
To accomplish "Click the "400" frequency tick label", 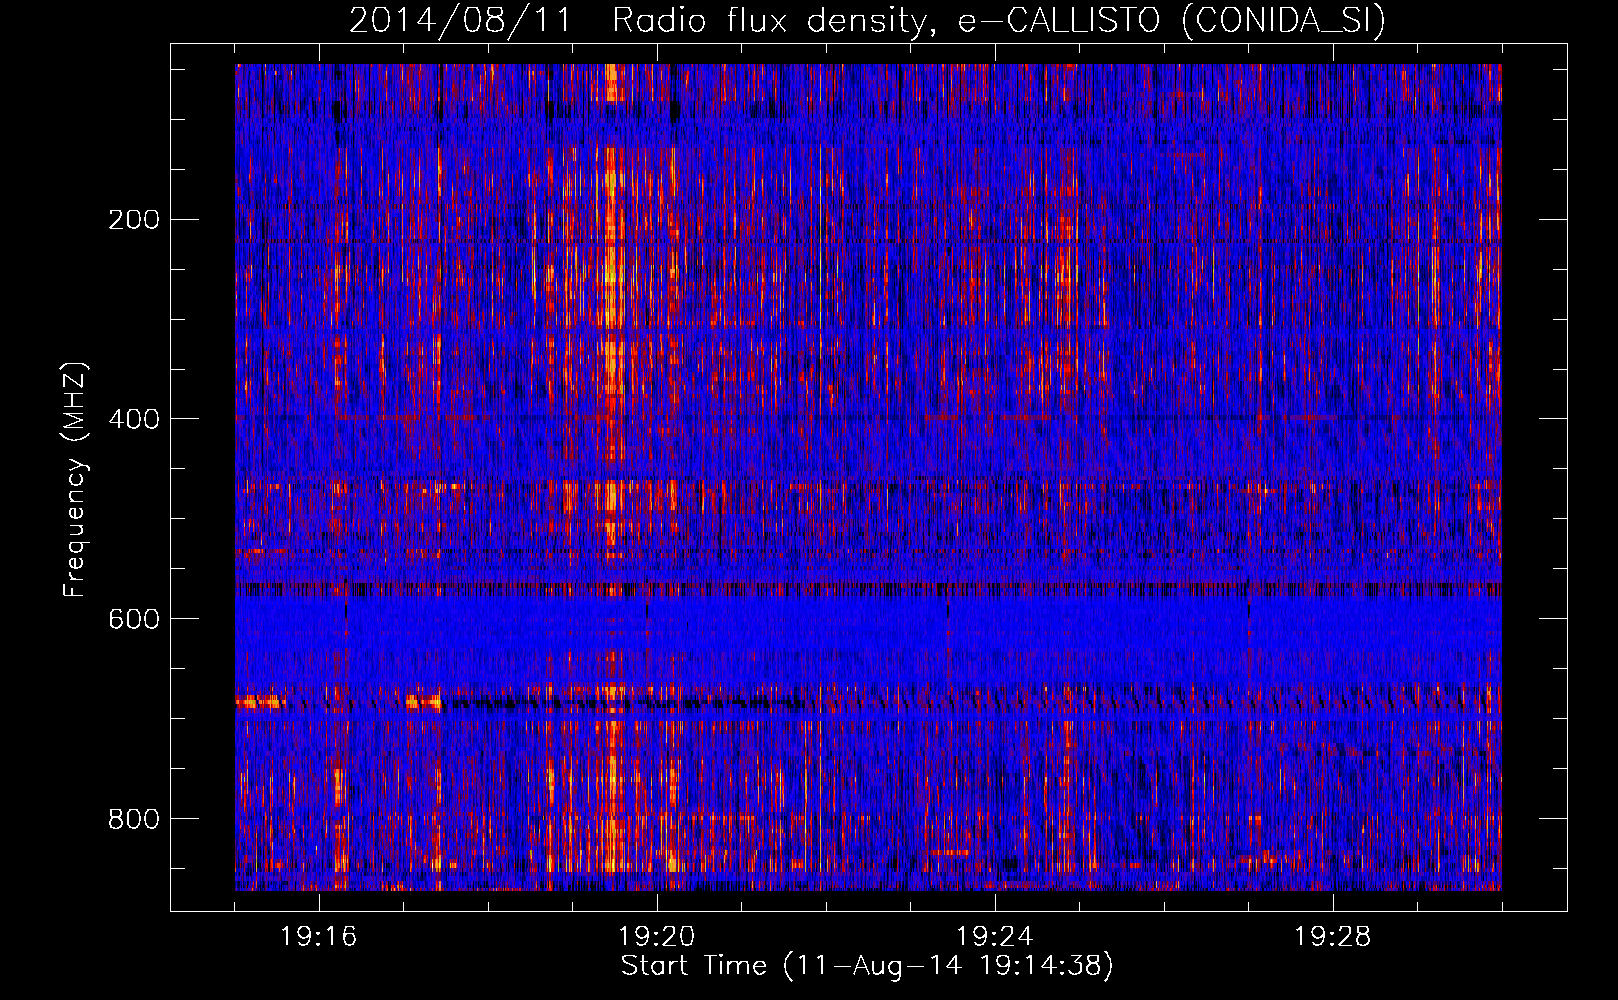I will 134,419.
